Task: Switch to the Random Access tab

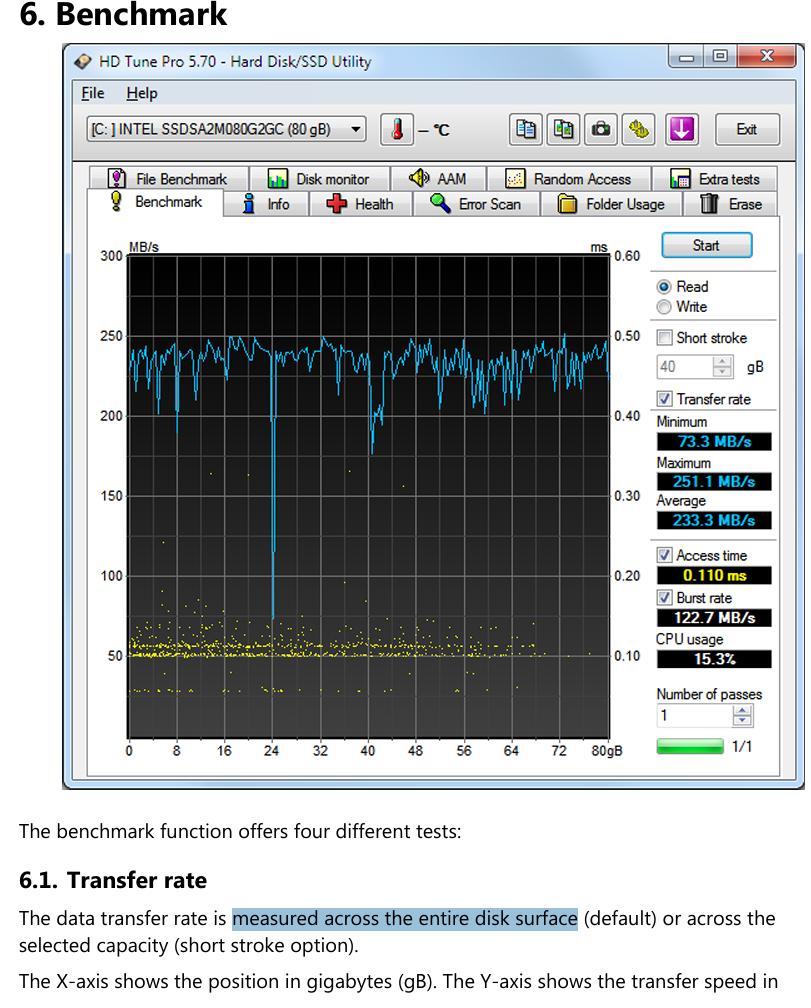Action: (569, 179)
